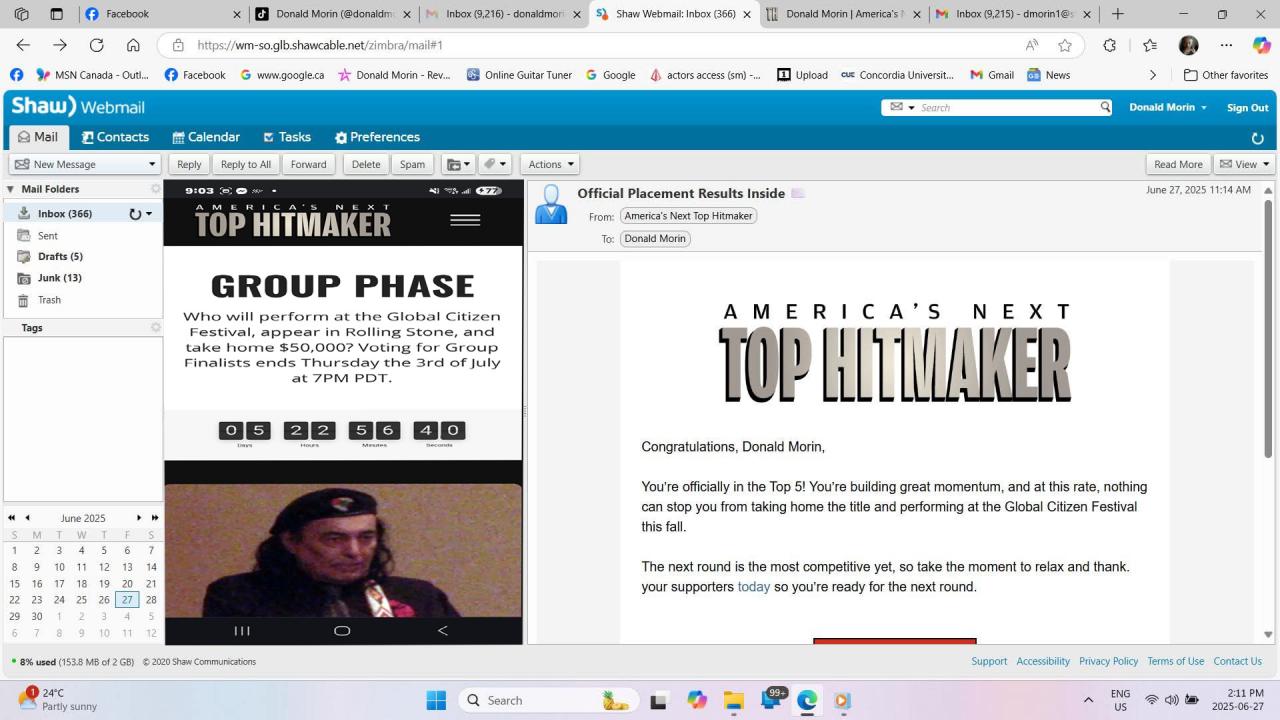Open the Accessibility footer link
The width and height of the screenshot is (1280, 720).
coord(1043,661)
